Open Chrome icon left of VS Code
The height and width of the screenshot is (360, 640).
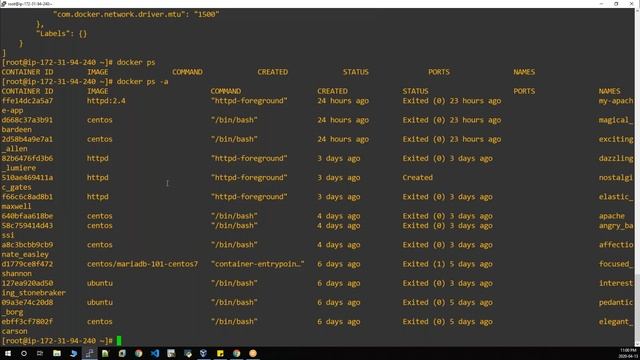click(138, 353)
